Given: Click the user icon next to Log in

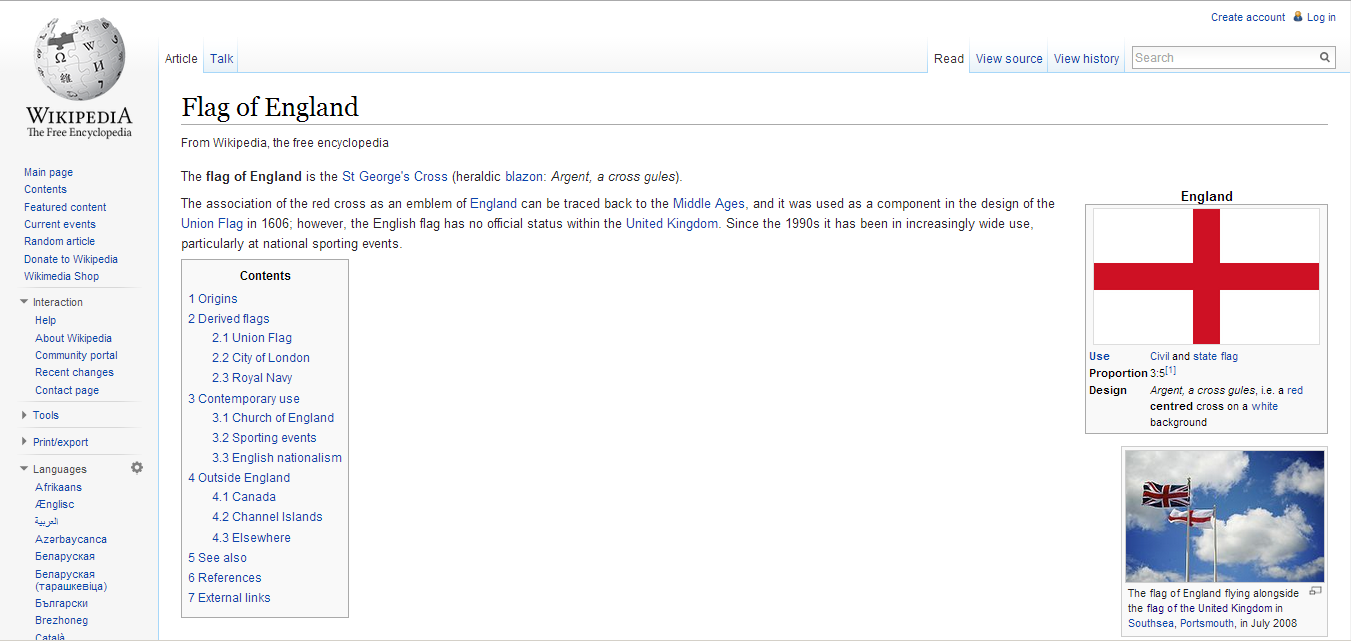Looking at the screenshot, I should pyautogui.click(x=1298, y=17).
